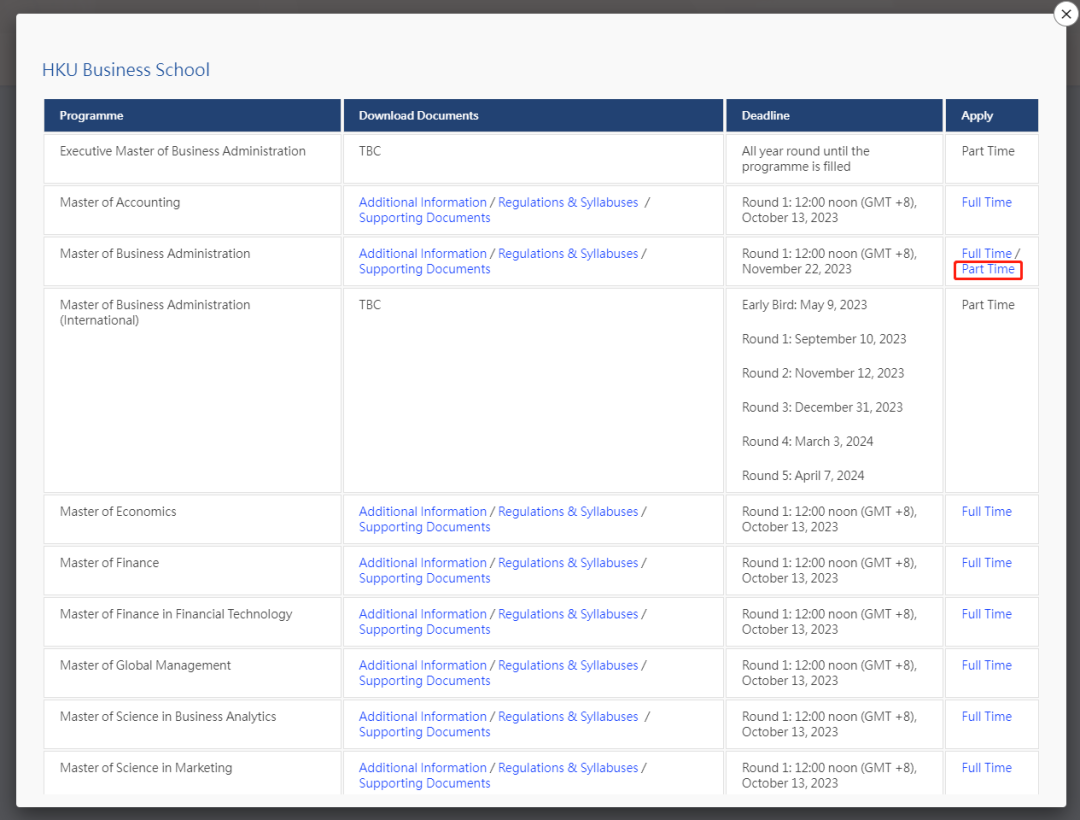Click Part Time text in Executive MBA row
1080x820 pixels.
click(x=988, y=151)
